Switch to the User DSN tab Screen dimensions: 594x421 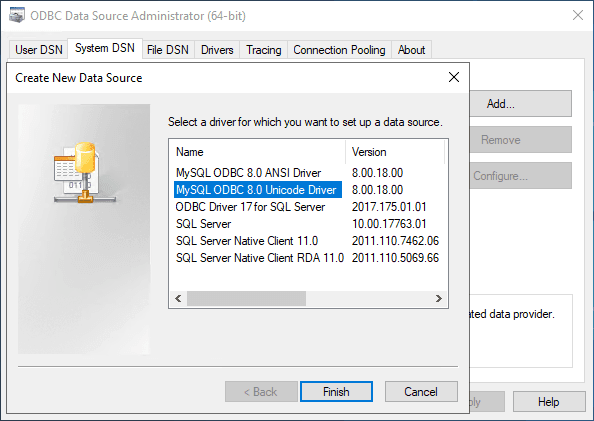point(39,50)
